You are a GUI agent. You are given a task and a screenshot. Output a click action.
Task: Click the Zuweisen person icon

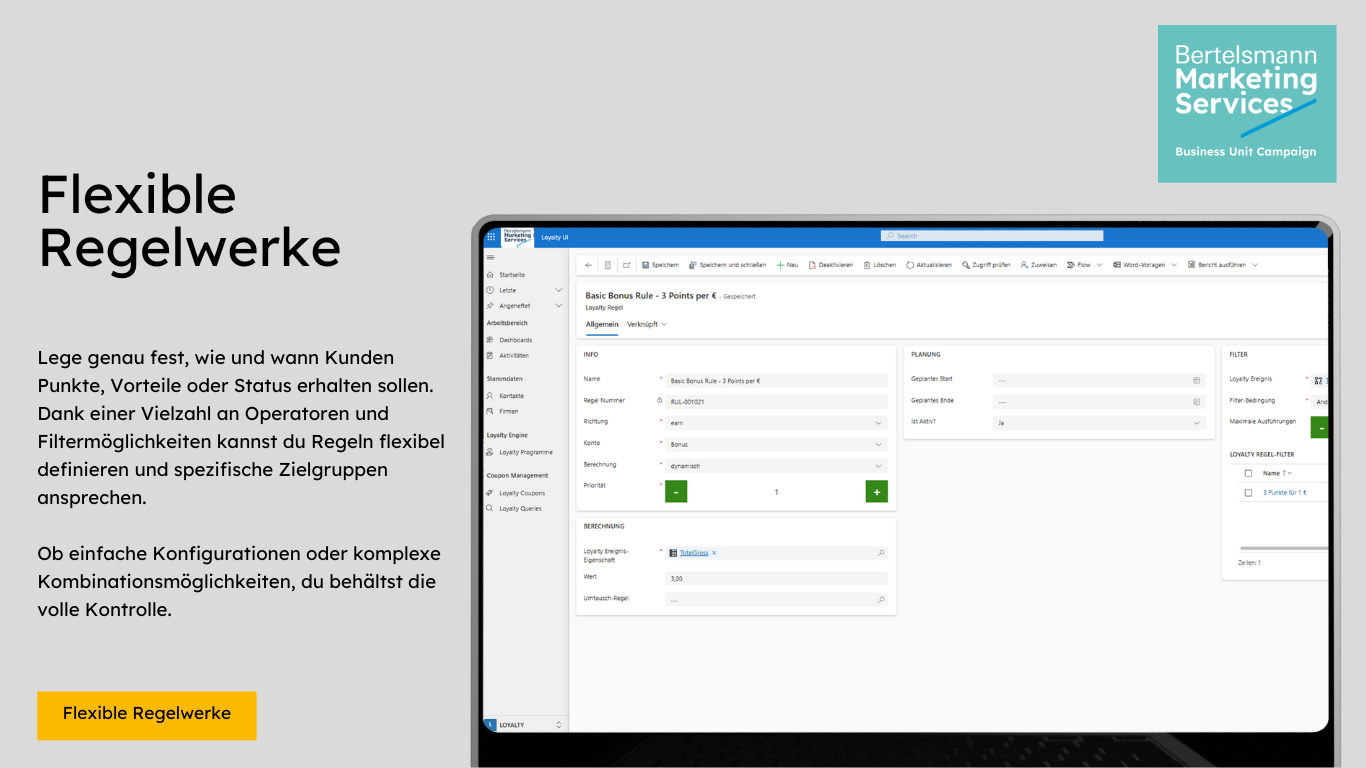click(1024, 265)
